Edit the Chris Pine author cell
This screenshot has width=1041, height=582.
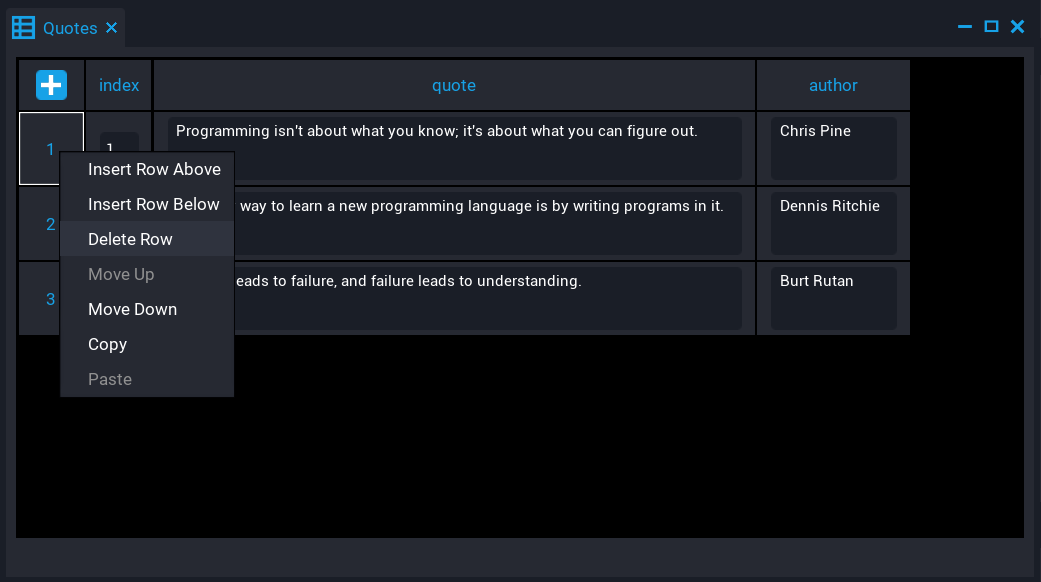833,148
